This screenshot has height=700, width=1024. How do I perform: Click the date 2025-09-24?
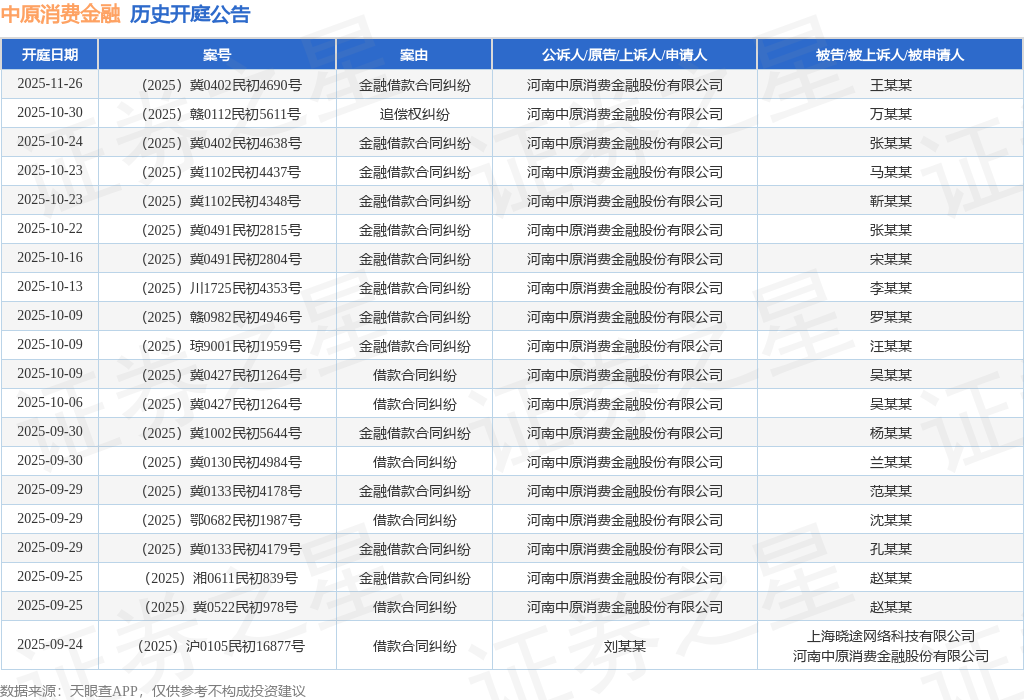[50, 644]
